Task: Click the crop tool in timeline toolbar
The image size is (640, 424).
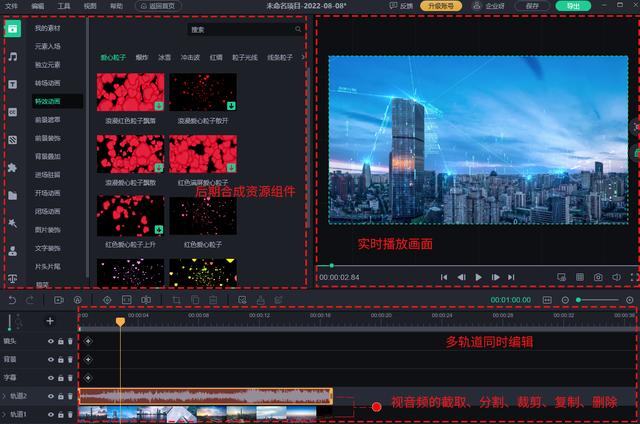Action: 176,300
